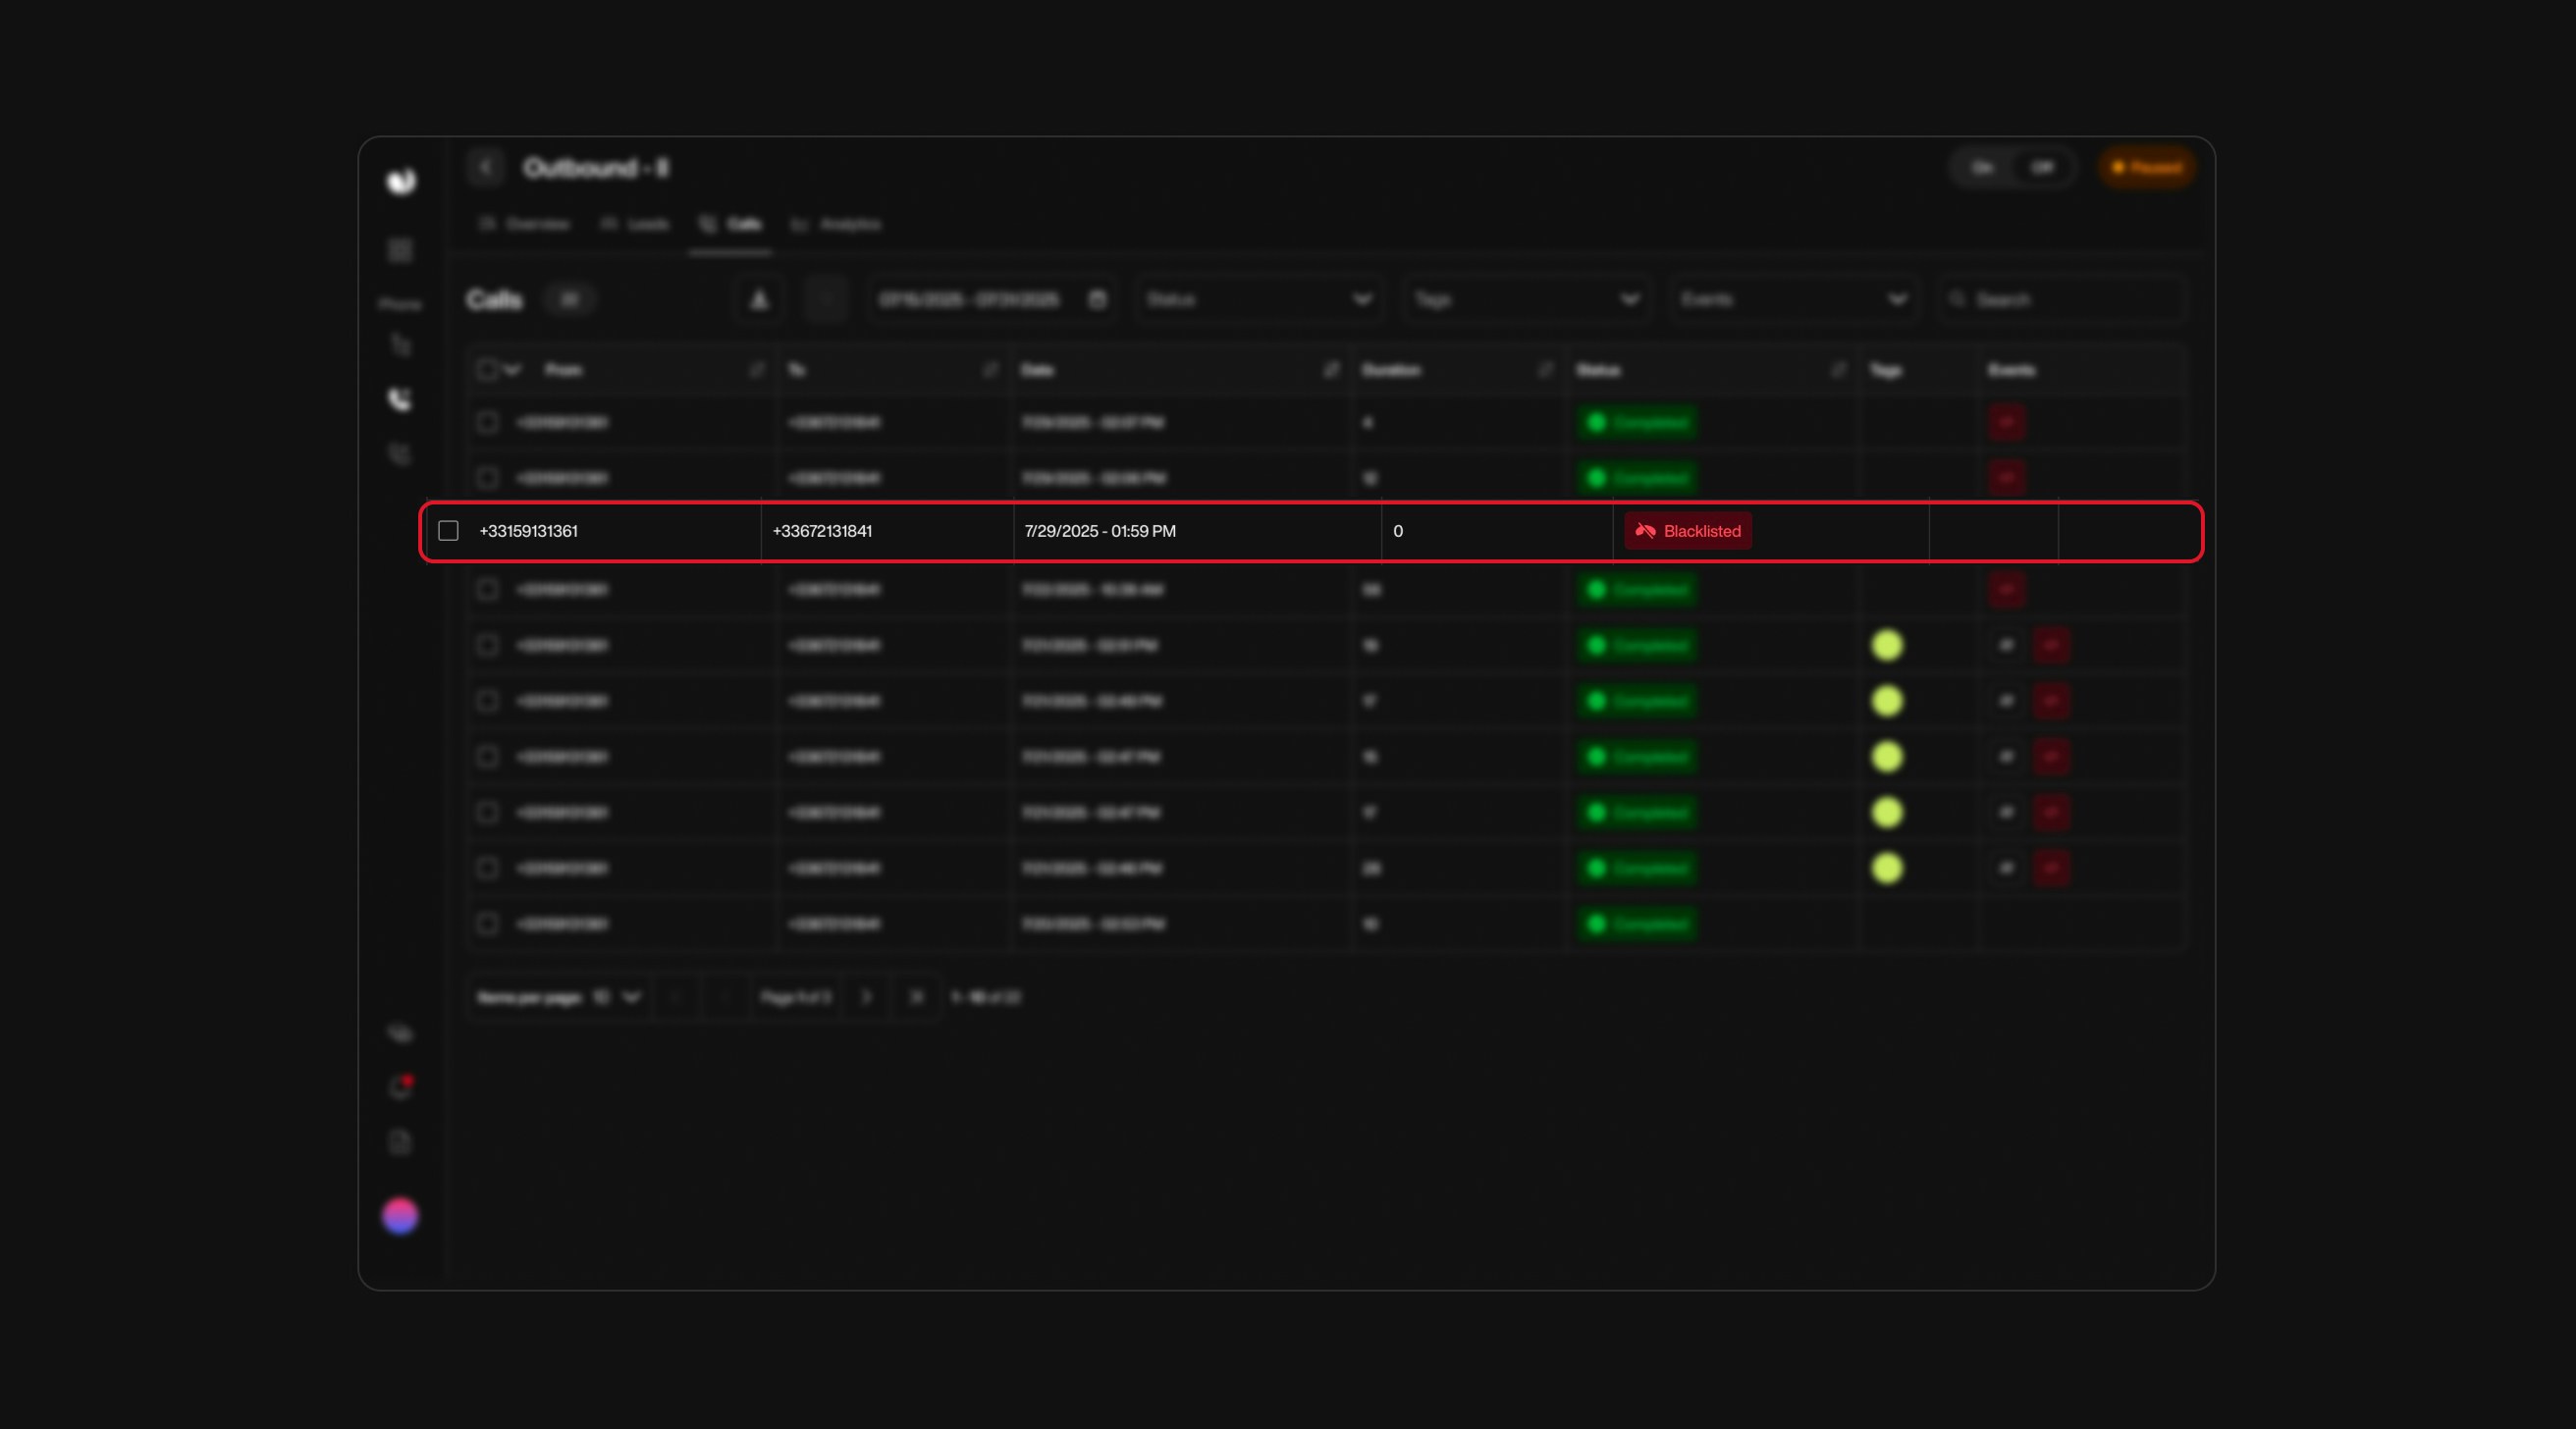
Task: Open the call history icon in the sidebar
Action: (399, 452)
